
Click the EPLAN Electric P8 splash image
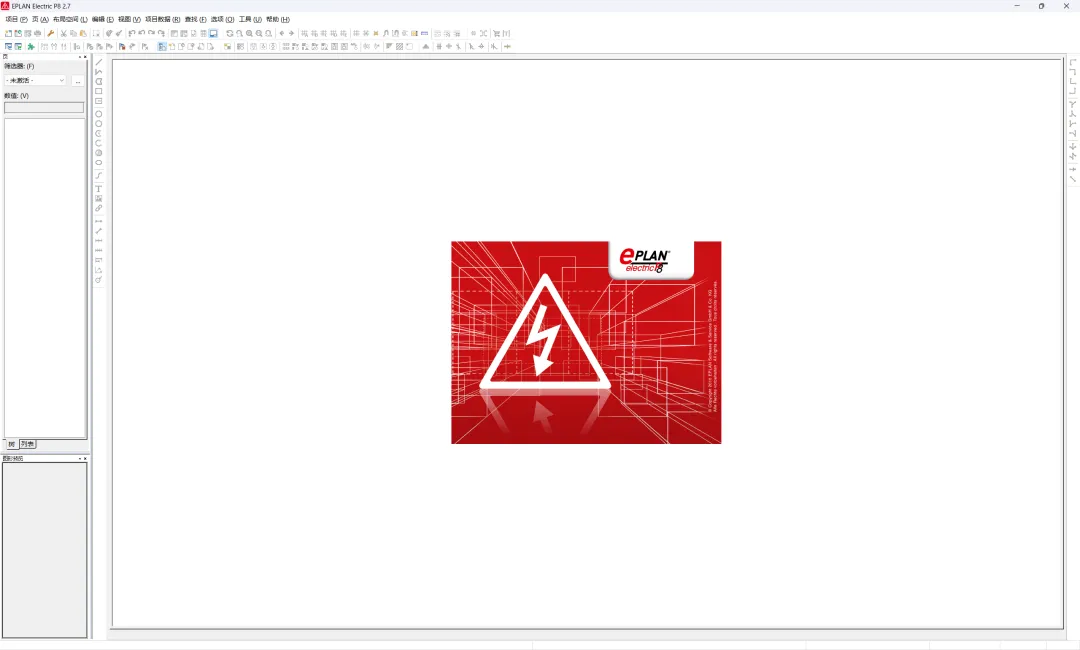tap(586, 342)
